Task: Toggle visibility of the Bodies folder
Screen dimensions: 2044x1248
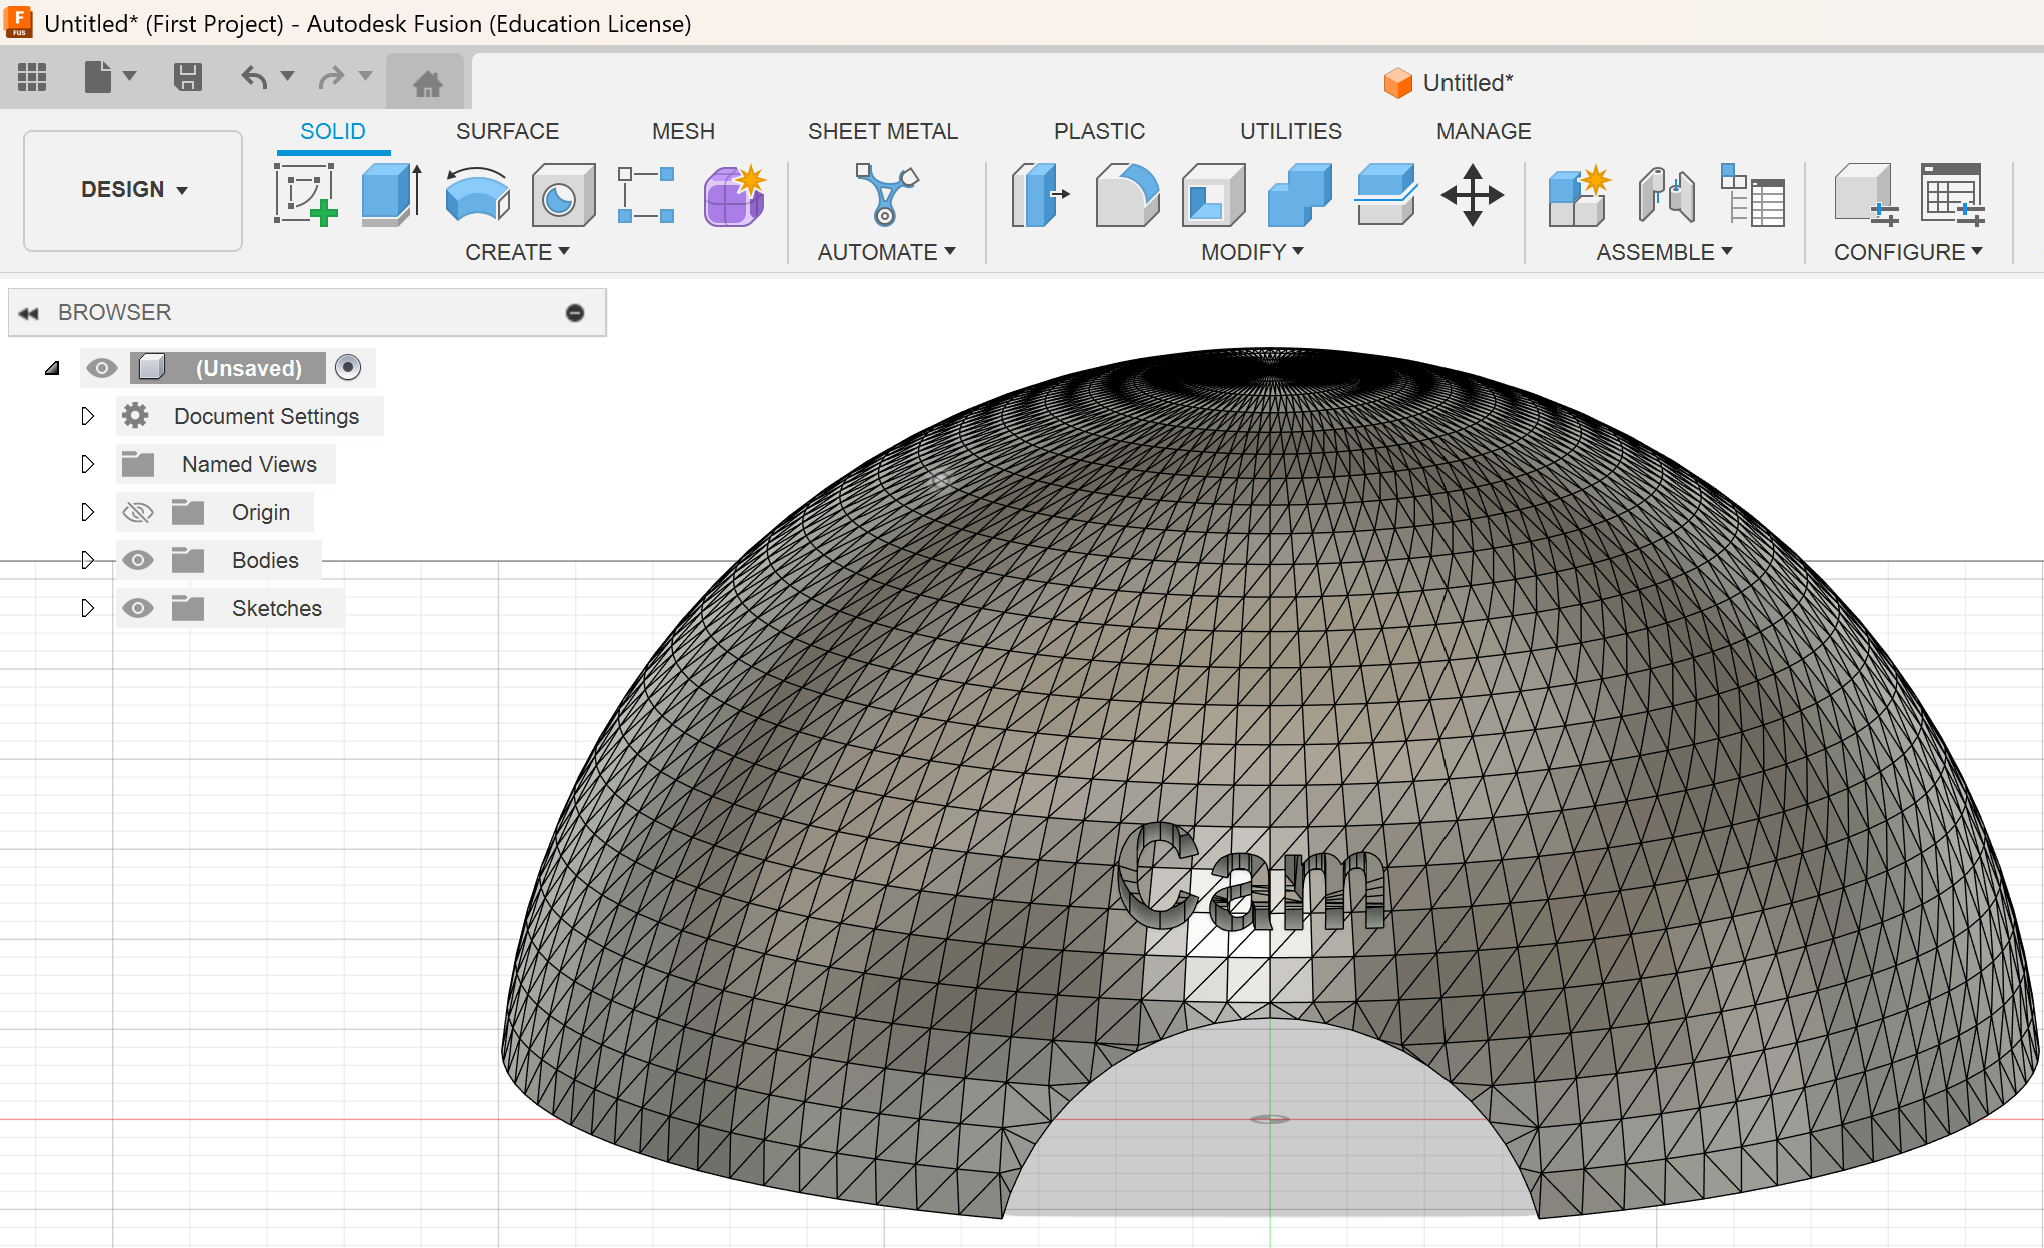Action: (x=137, y=559)
